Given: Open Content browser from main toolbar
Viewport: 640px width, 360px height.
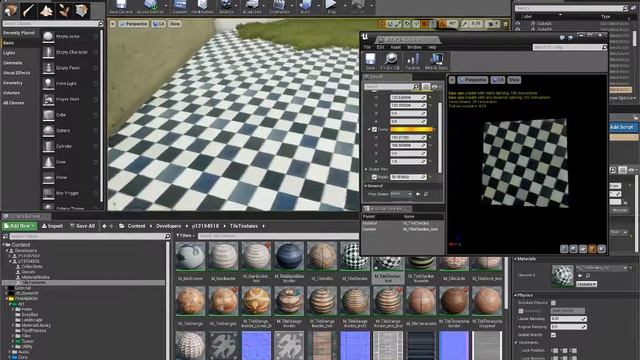Looking at the screenshot, I should coord(180,7).
